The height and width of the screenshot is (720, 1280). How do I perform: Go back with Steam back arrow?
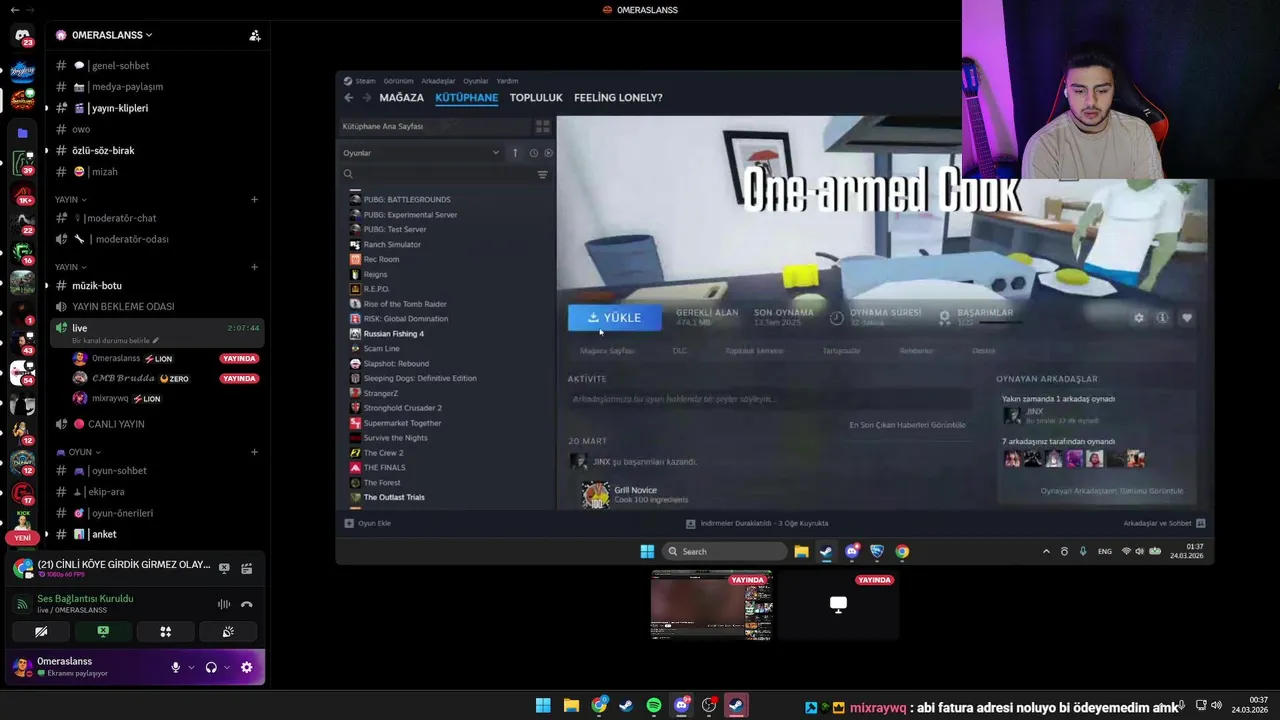(348, 97)
